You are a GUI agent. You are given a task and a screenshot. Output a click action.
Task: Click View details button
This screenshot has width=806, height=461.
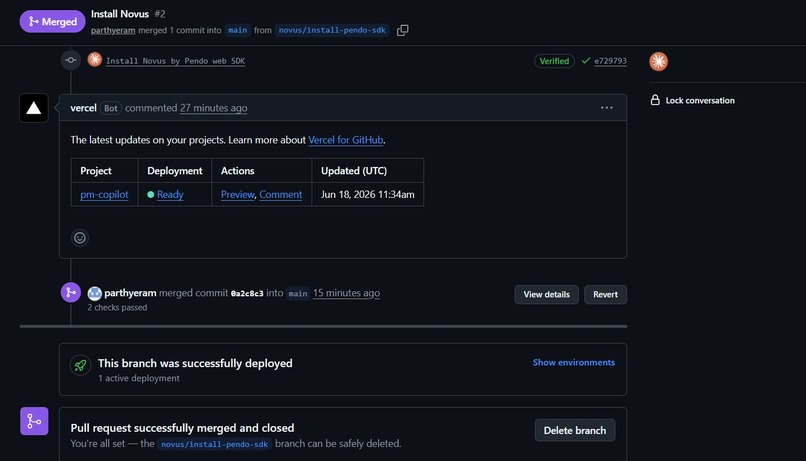click(546, 294)
